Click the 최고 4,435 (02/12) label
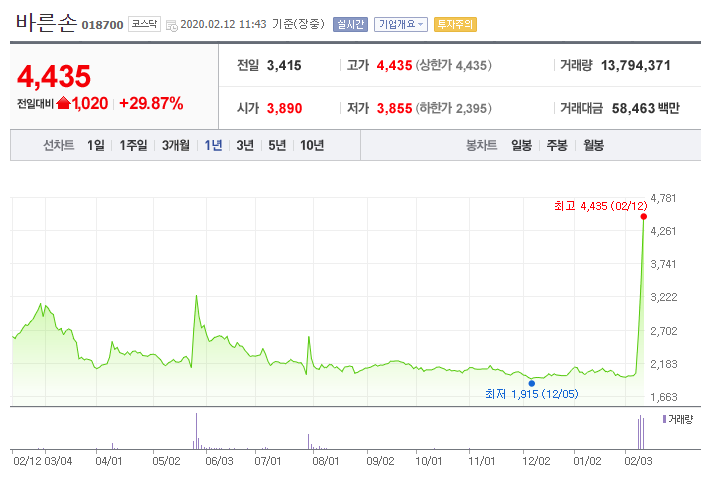 pos(600,206)
